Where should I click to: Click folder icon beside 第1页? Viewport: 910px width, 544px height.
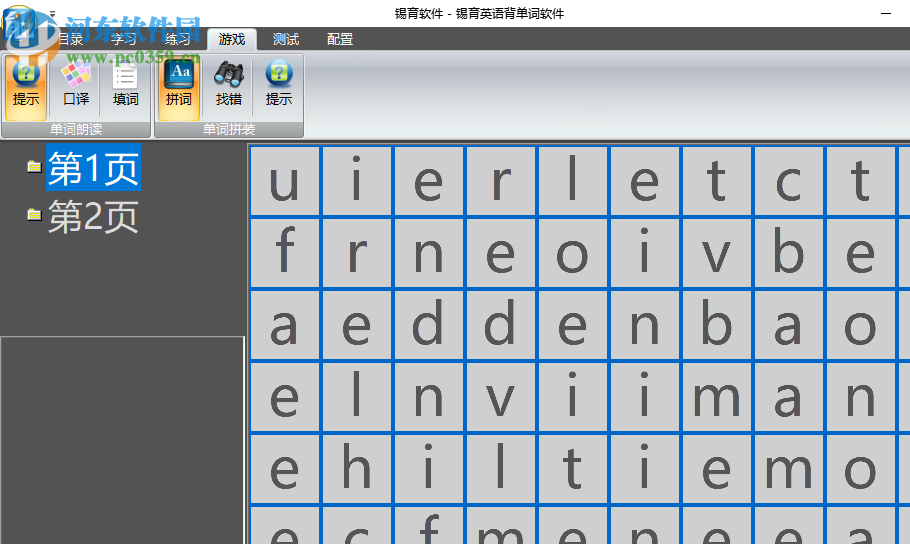[34, 167]
